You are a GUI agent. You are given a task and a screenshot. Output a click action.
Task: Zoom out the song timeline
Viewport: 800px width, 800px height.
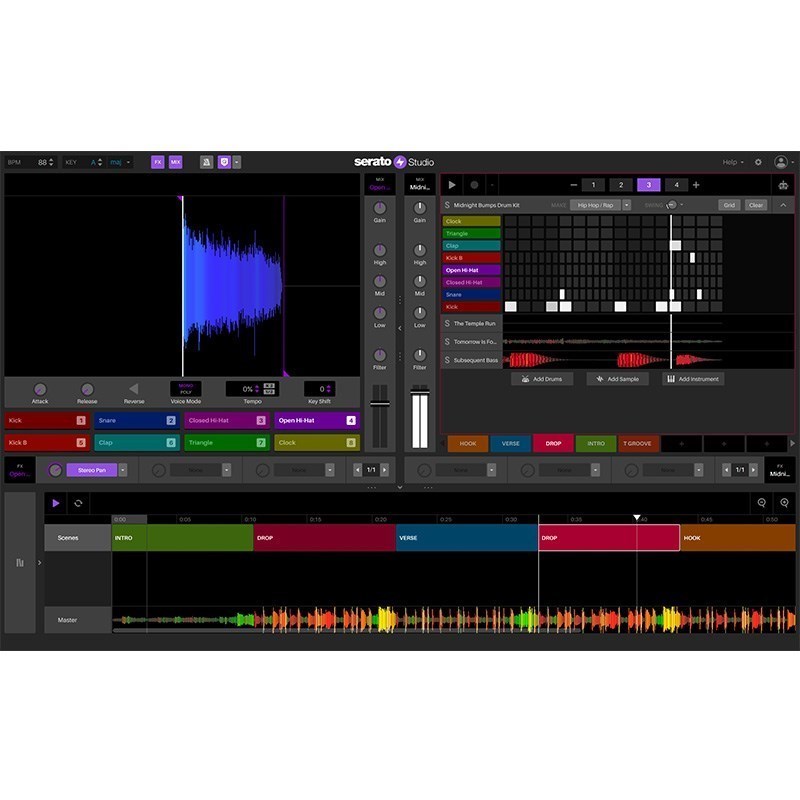point(762,503)
